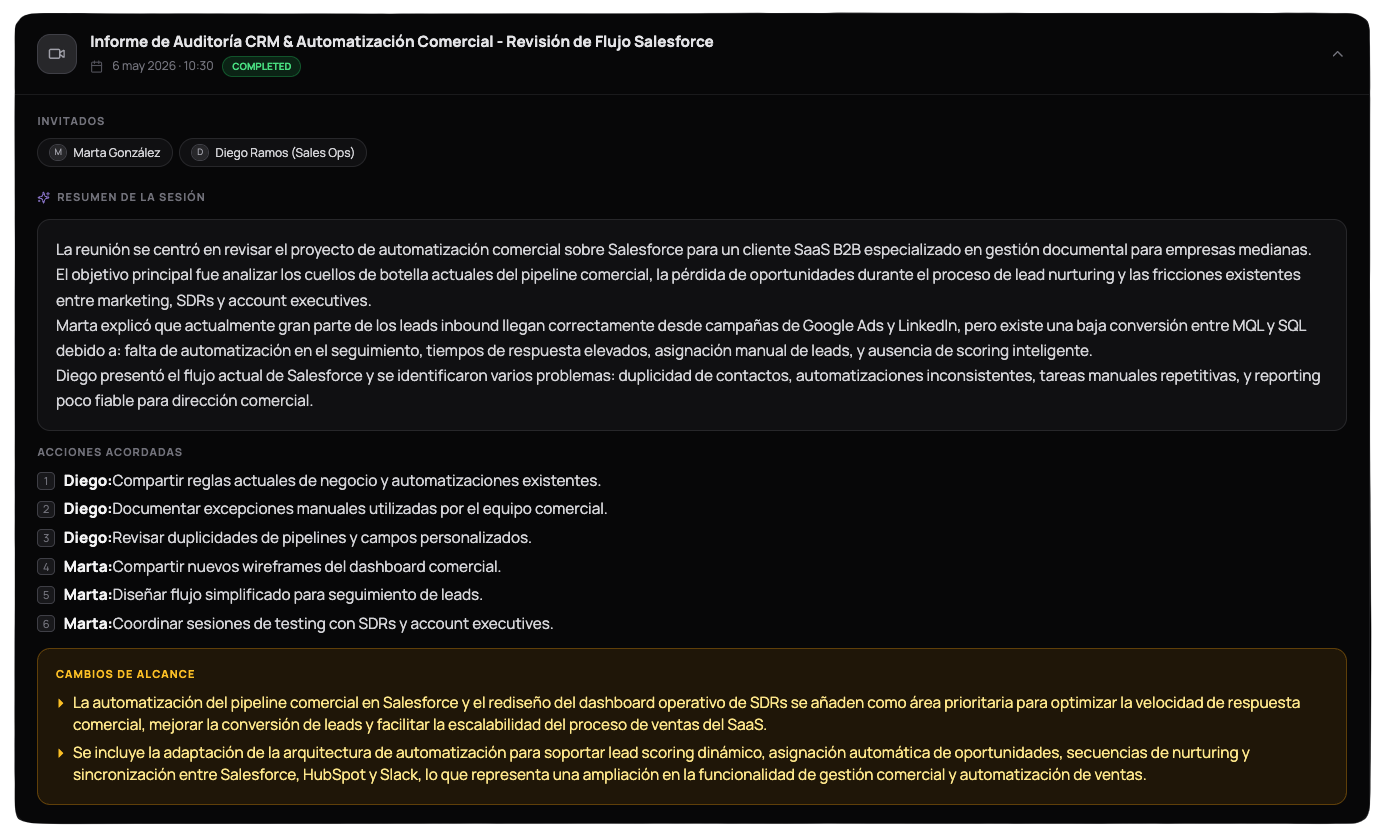Select action item number 3 badge
Viewport: 1382px width, 836px height.
pos(46,538)
